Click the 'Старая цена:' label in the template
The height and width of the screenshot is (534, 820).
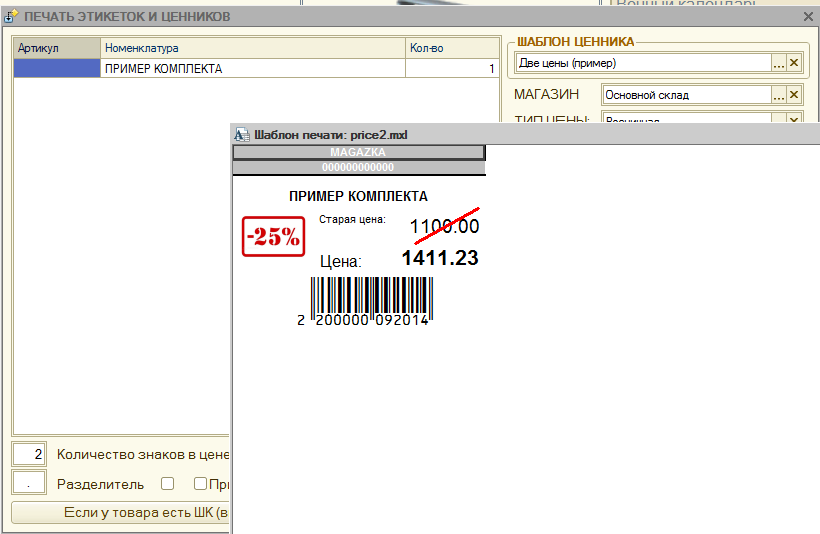click(352, 220)
